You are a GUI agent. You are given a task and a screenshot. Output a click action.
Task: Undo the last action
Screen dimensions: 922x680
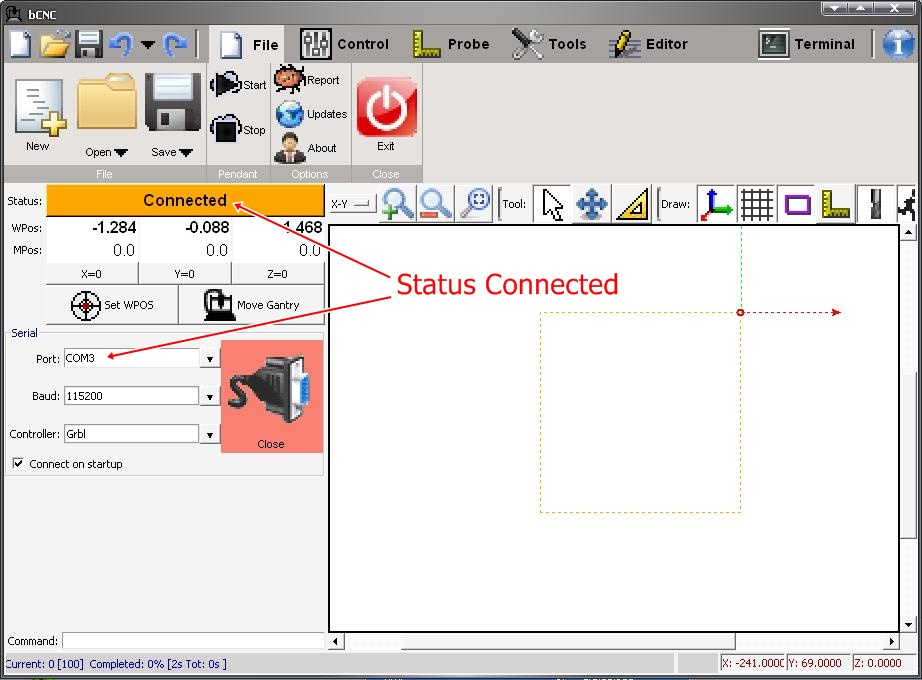[x=119, y=44]
